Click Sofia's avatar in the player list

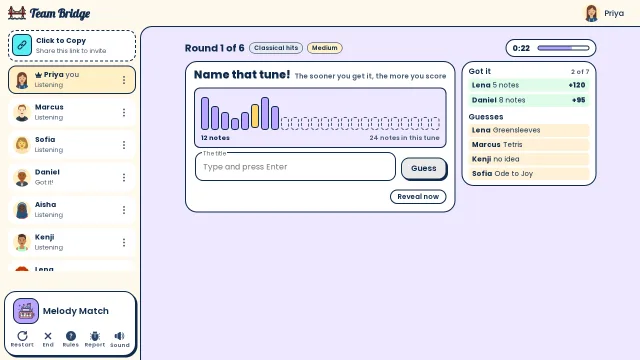point(22,145)
